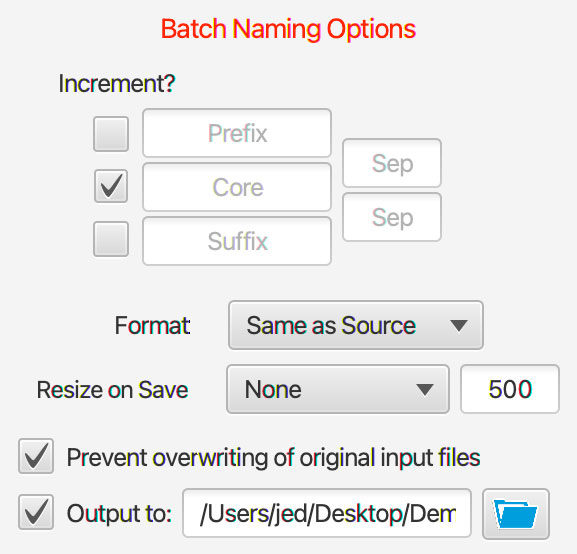This screenshot has width=577, height=554.
Task: Focus the Prefix text field
Action: coord(237,133)
